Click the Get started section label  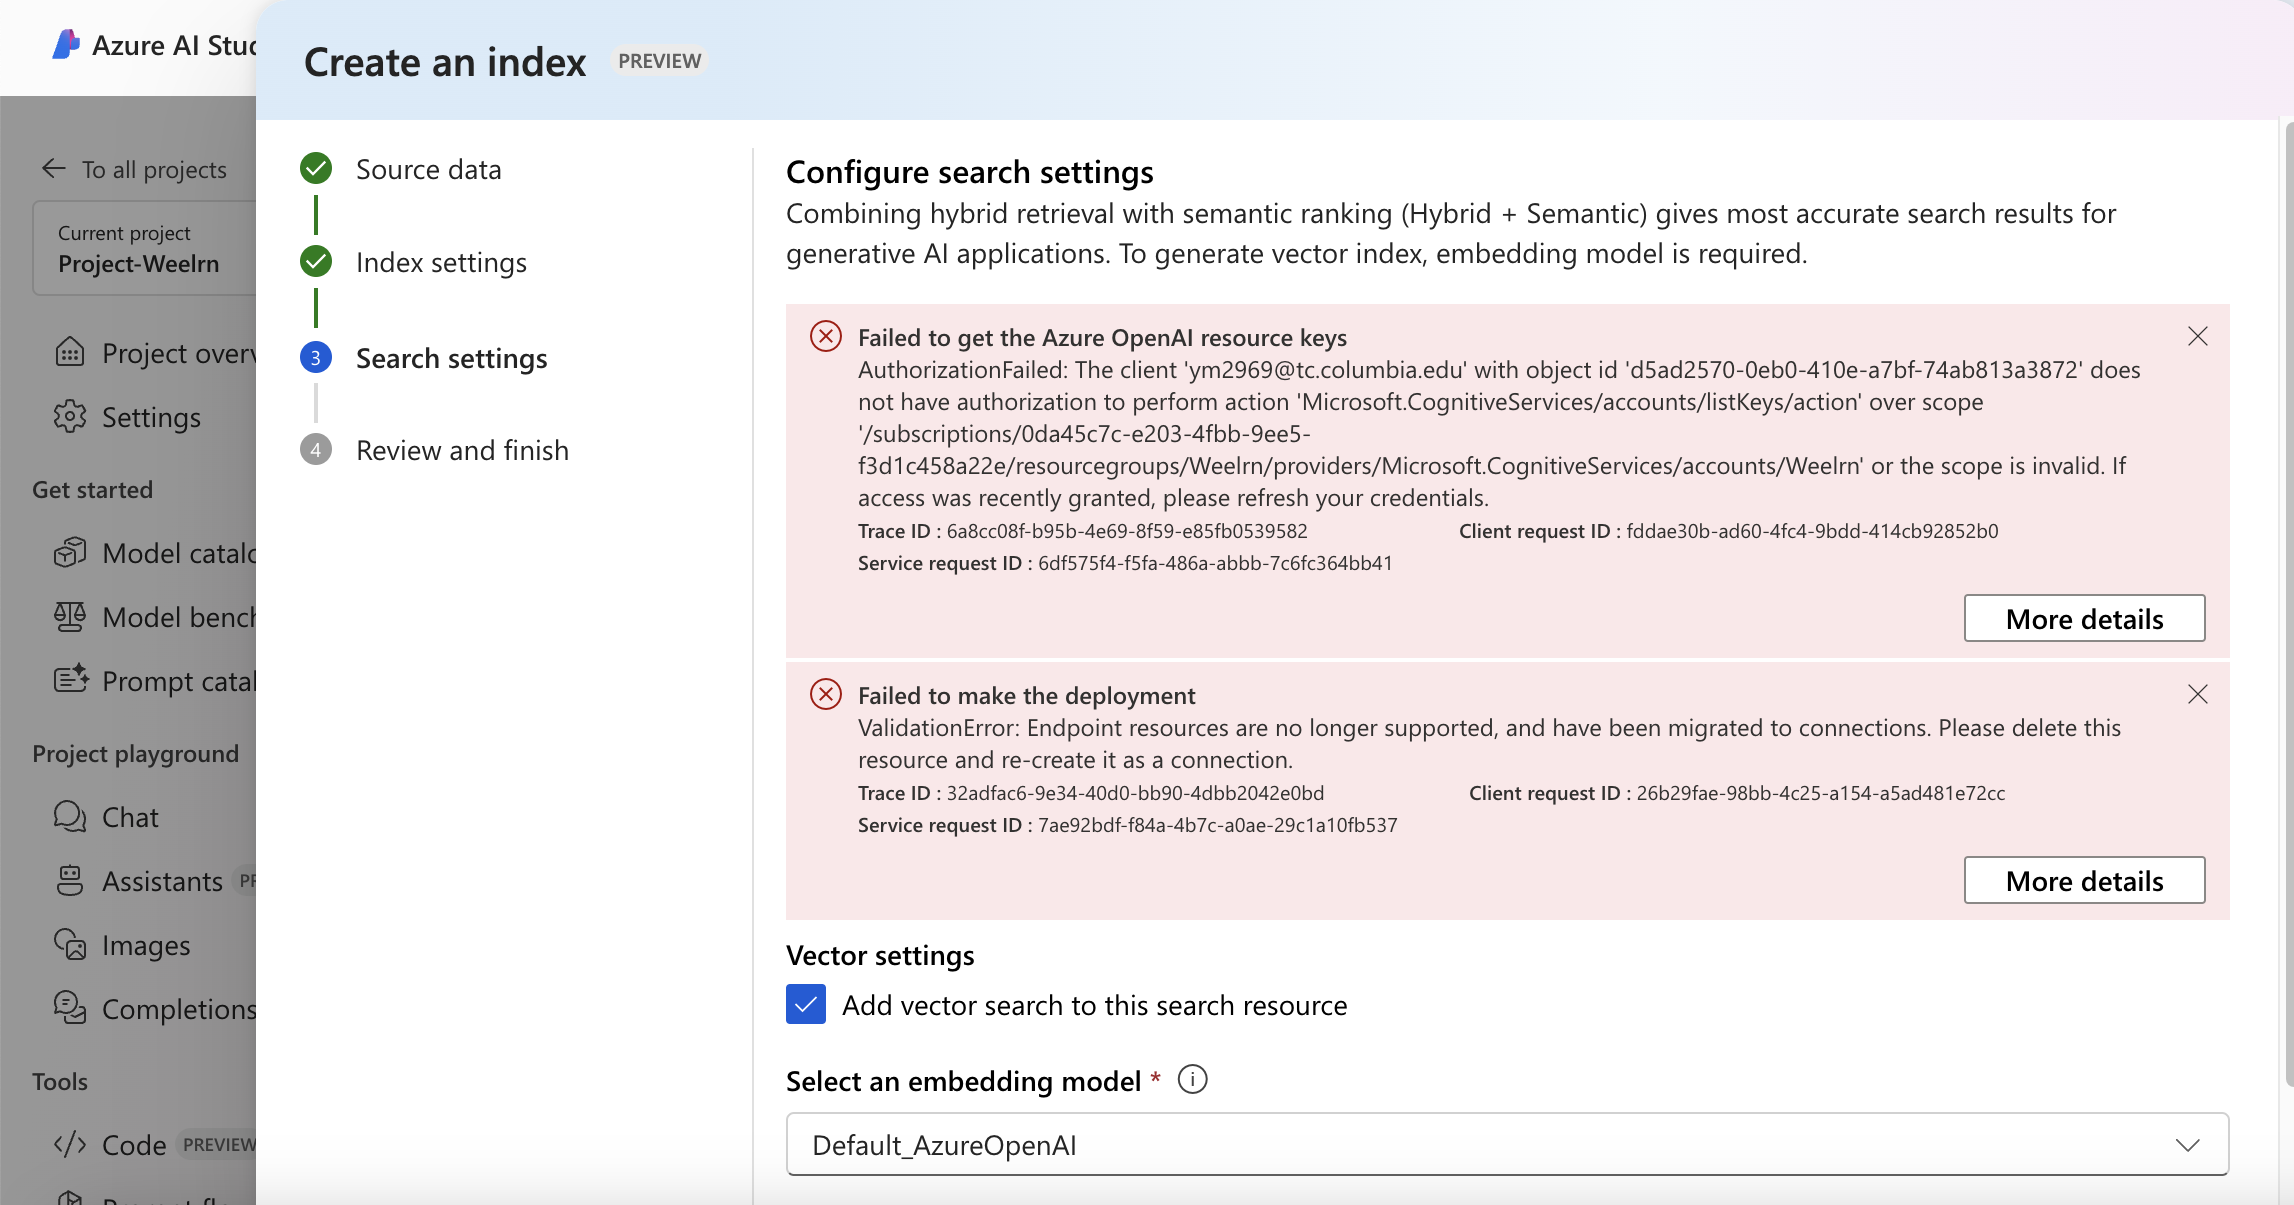tap(92, 489)
